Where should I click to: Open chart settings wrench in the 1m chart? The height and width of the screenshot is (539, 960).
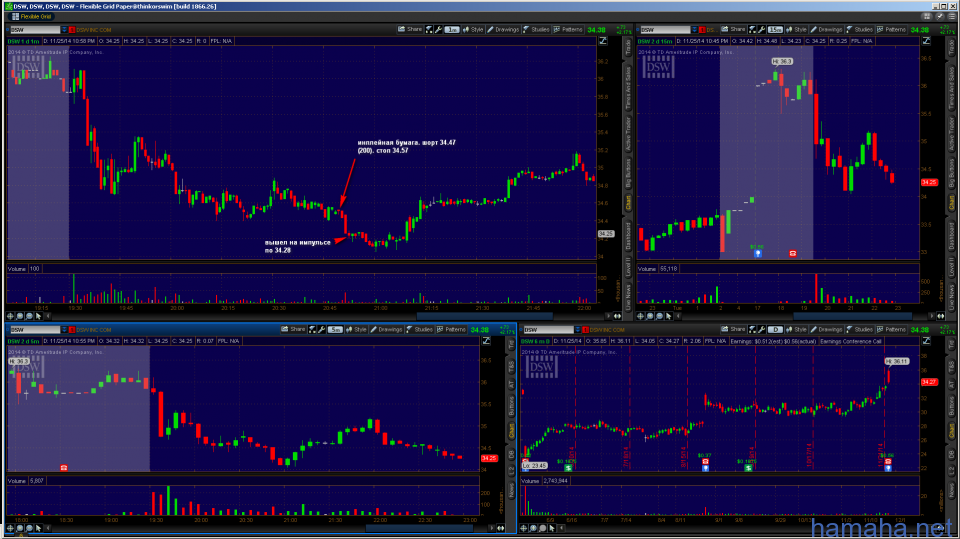pyautogui.click(x=438, y=29)
